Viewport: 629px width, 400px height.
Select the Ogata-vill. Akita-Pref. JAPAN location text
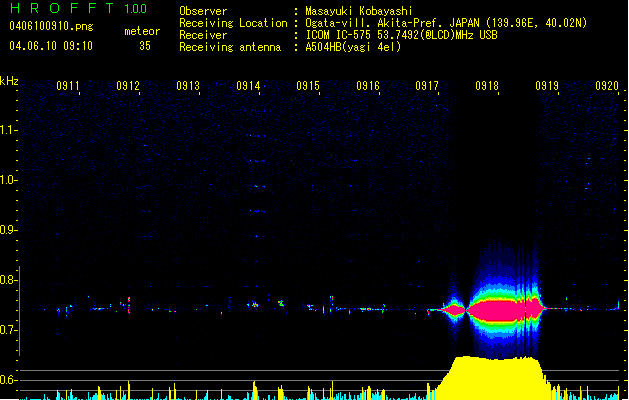446,23
